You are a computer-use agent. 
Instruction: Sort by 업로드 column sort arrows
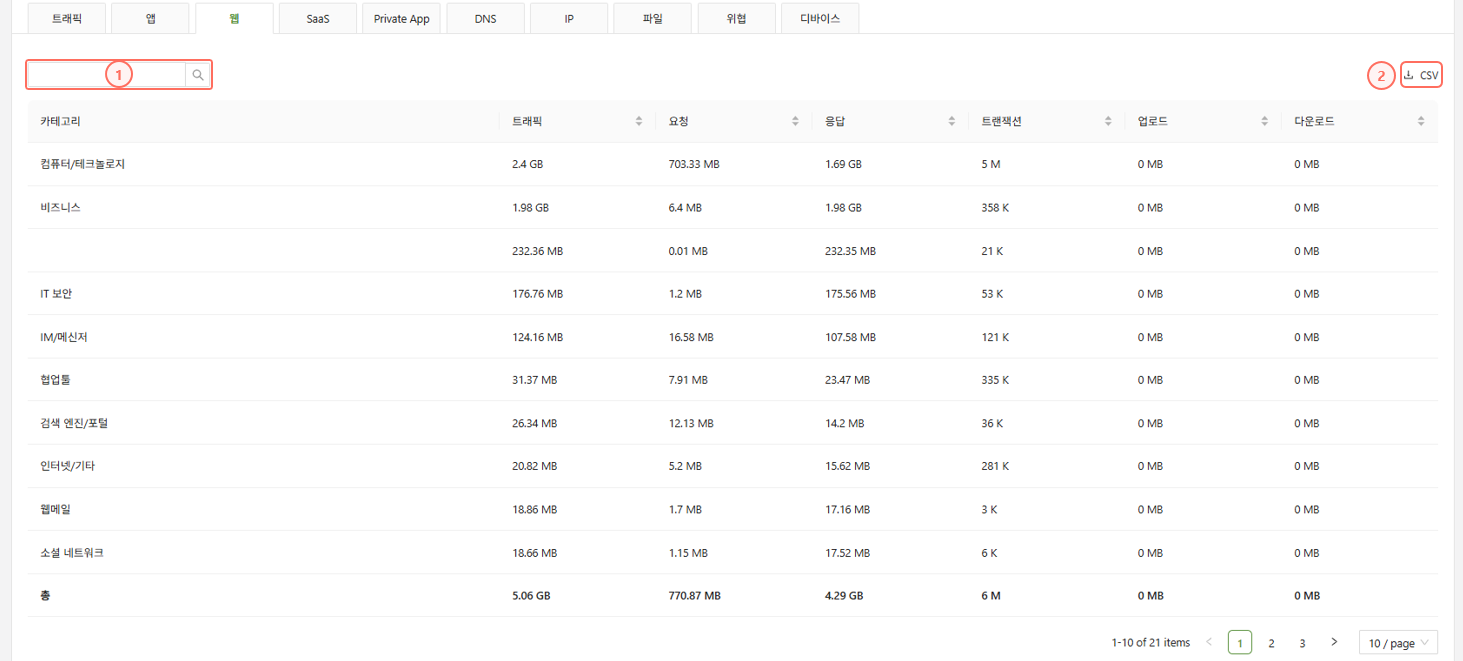click(x=1264, y=121)
